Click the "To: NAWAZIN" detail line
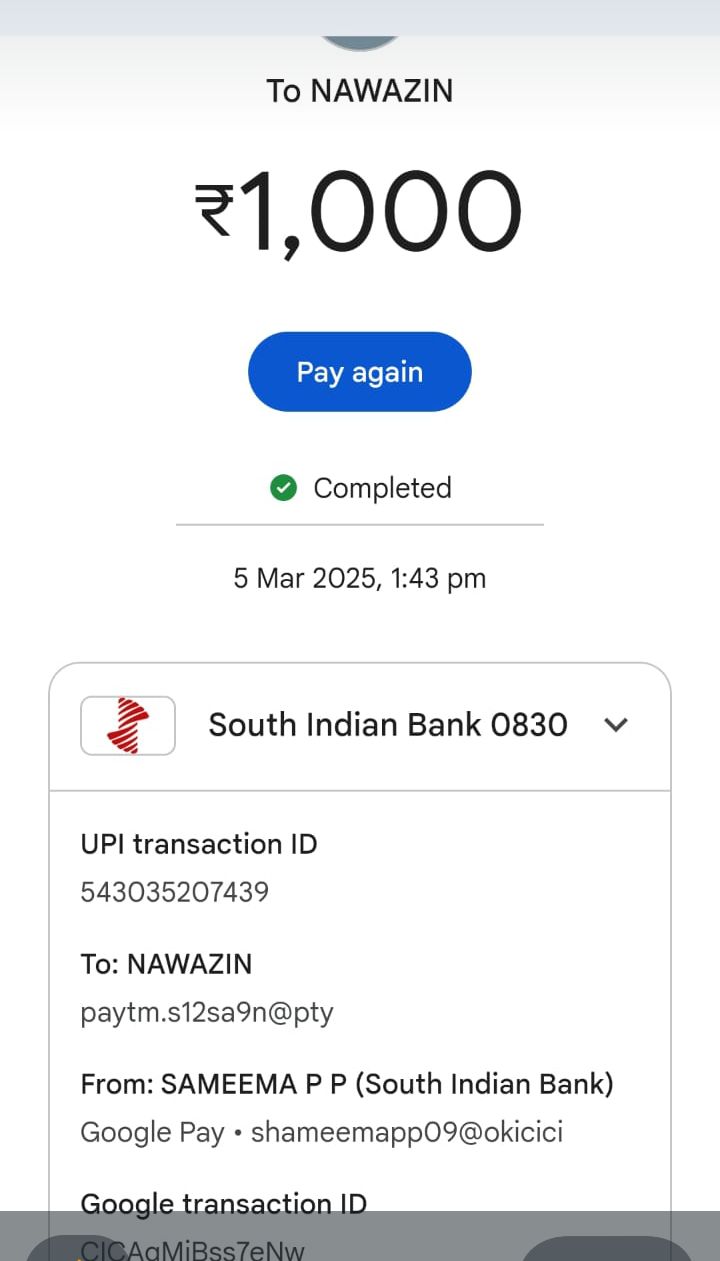 coord(166,964)
